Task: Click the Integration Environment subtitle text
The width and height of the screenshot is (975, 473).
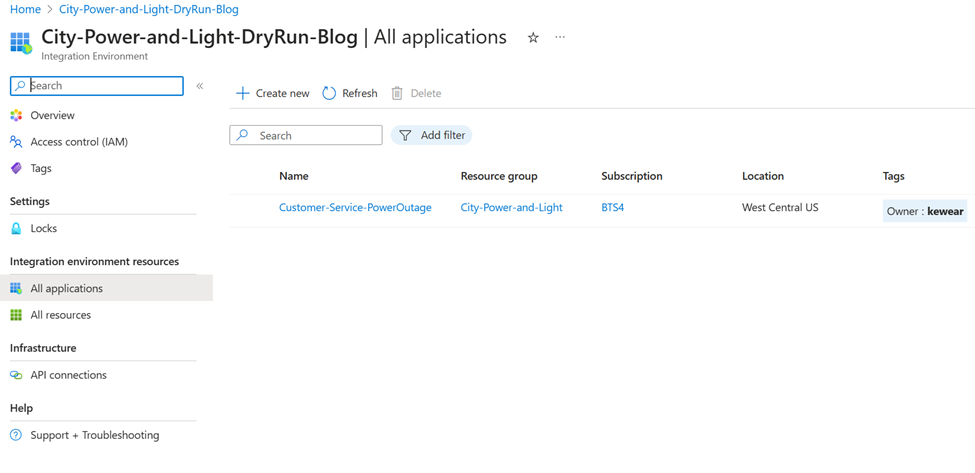Action: (x=95, y=57)
